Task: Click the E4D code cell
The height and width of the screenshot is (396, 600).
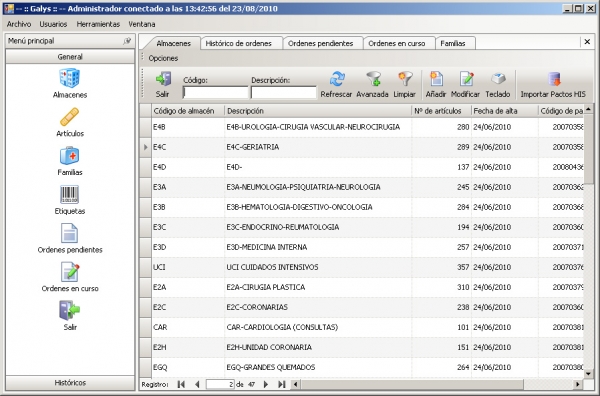Action: click(188, 167)
